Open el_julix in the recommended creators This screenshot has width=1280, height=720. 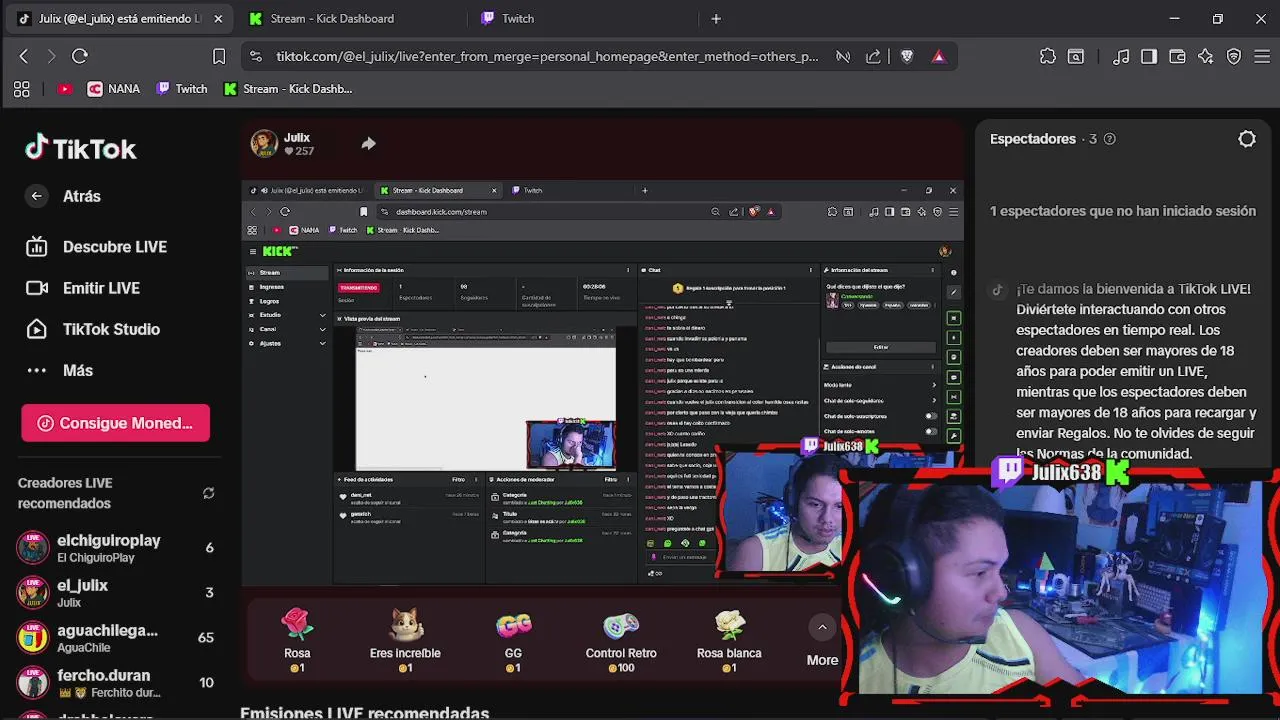pos(115,593)
